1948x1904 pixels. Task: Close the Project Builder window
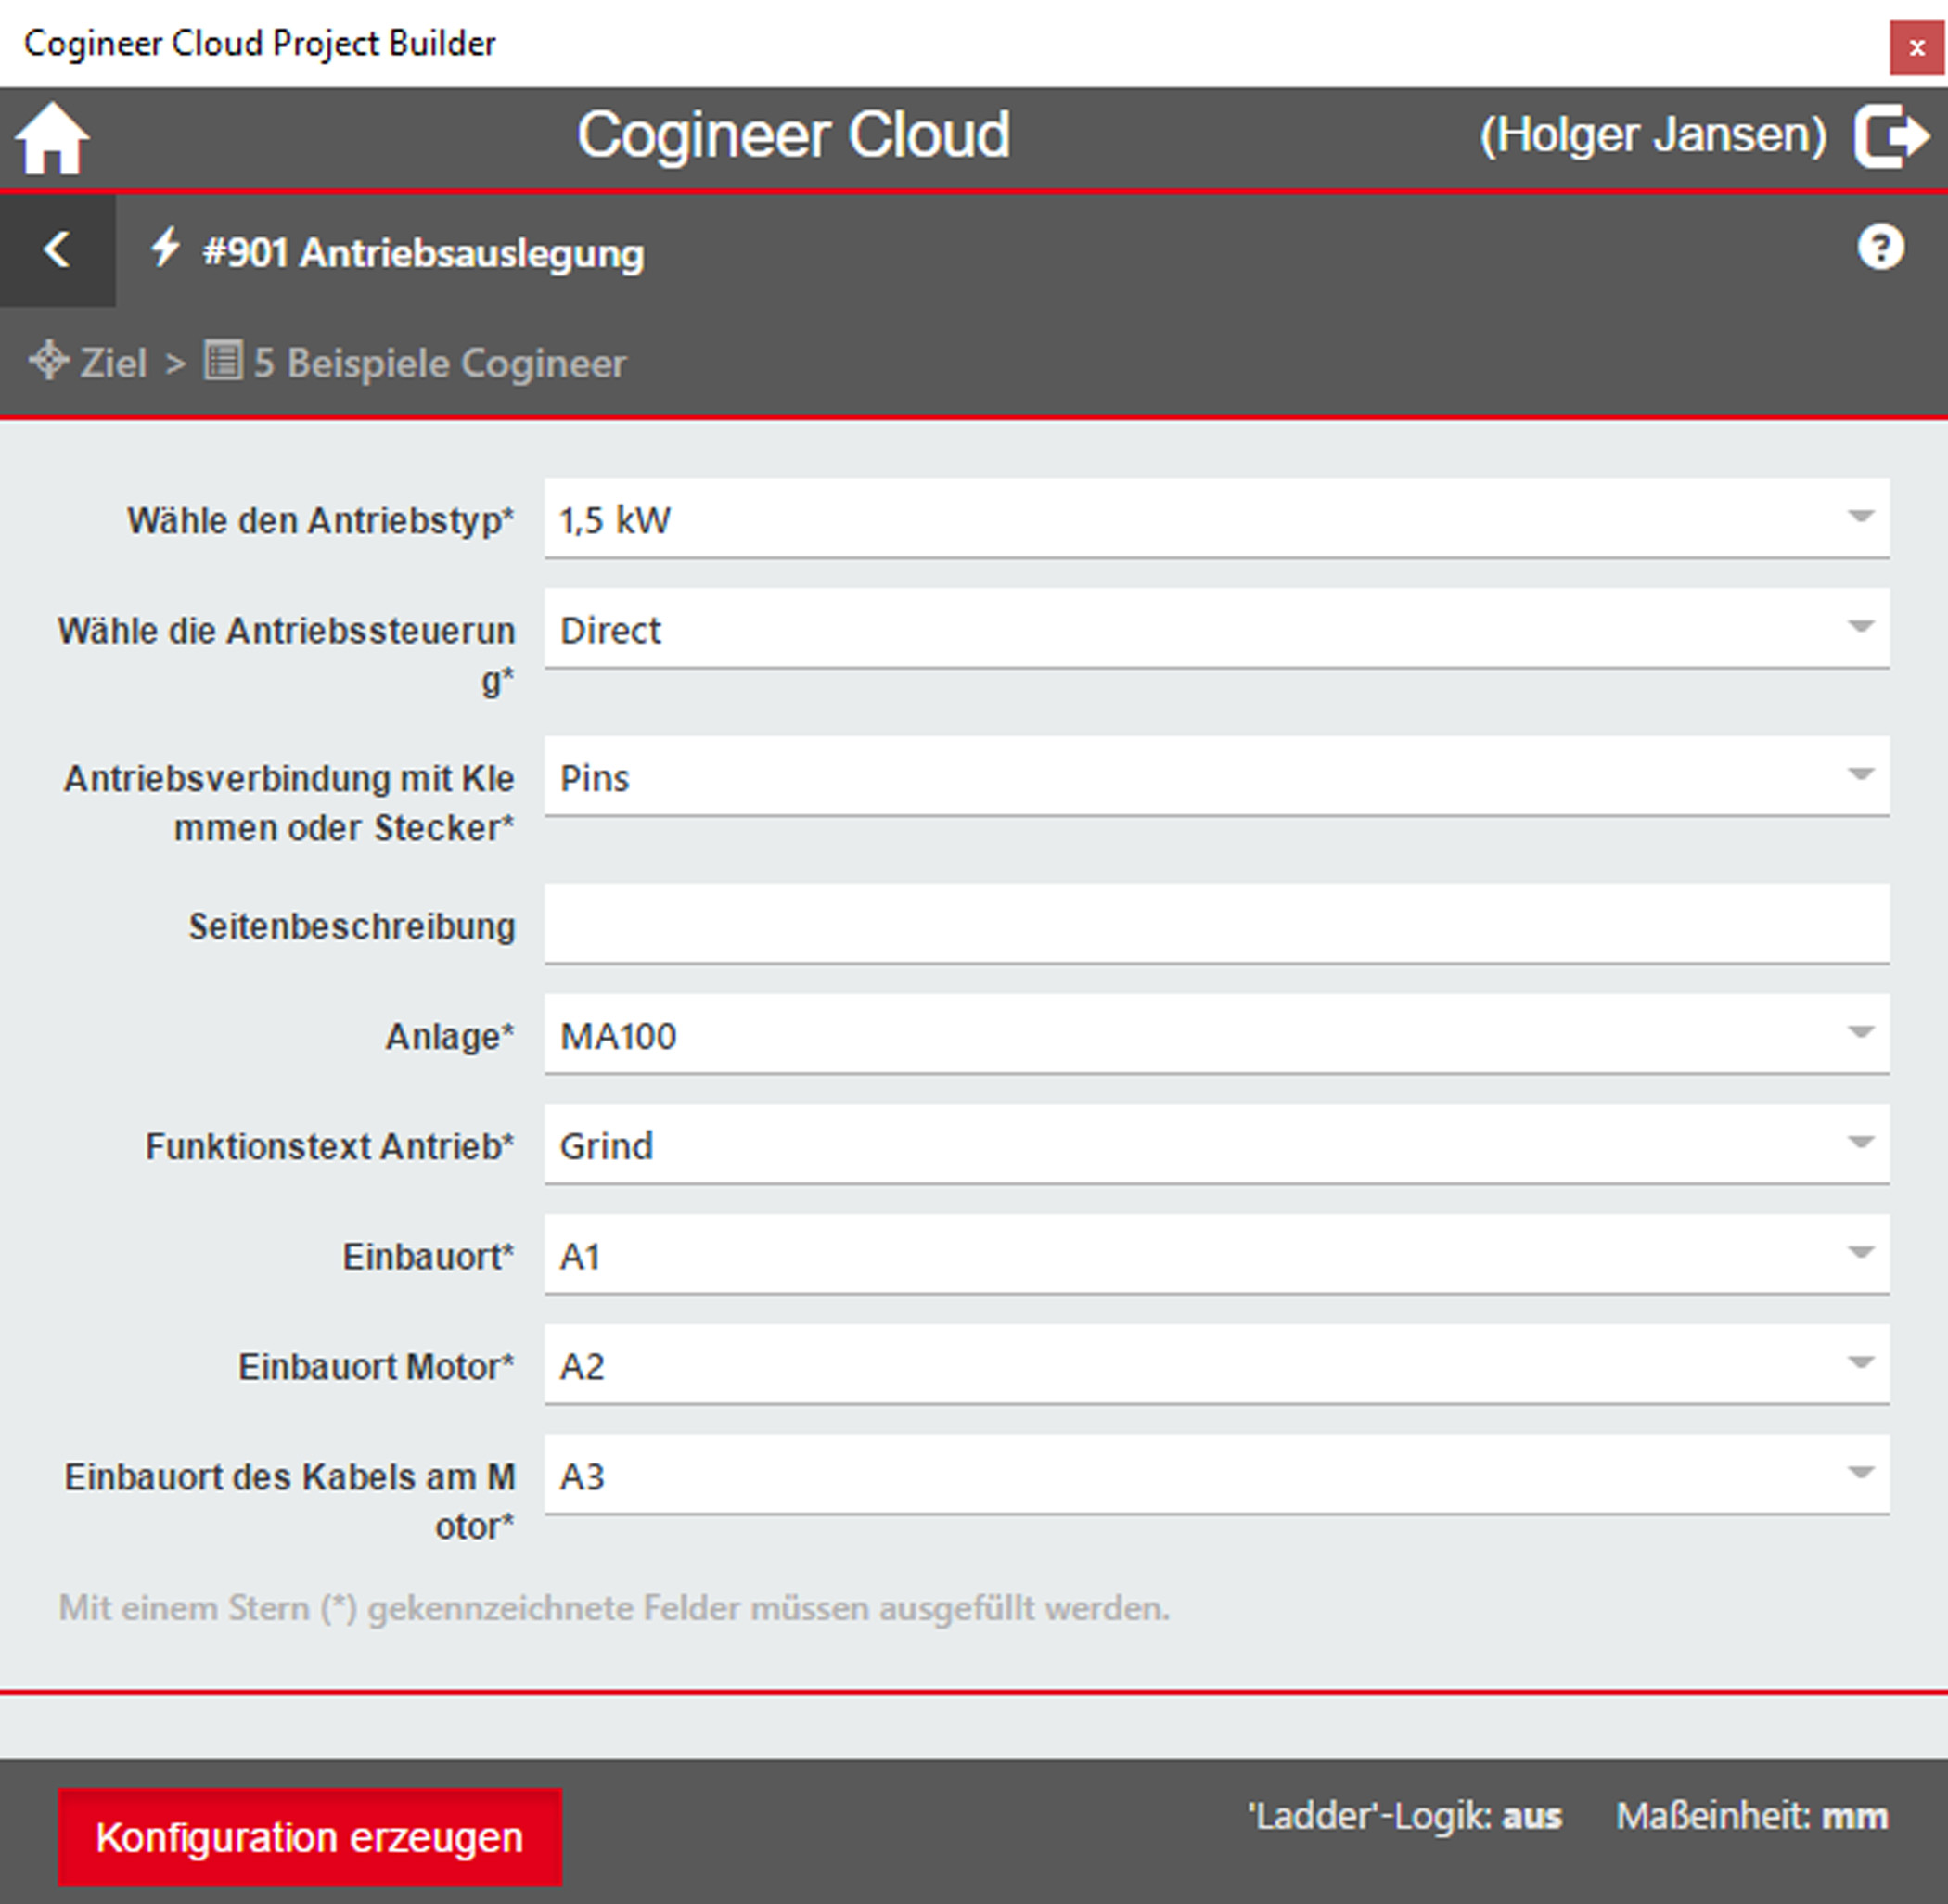(x=1916, y=47)
